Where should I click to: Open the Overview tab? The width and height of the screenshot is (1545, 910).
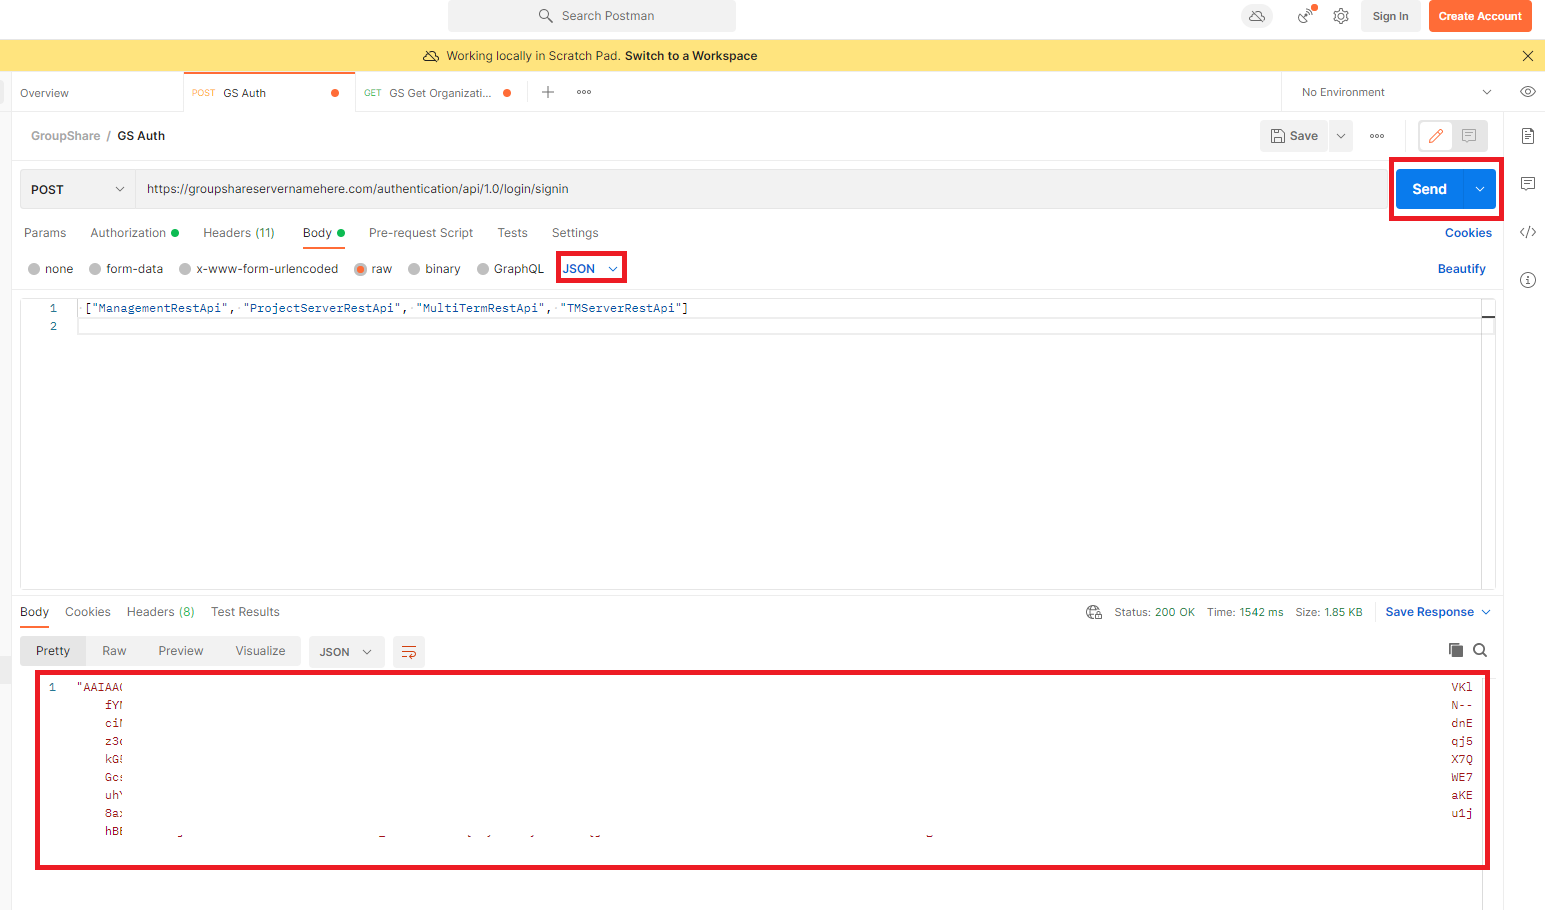45,93
